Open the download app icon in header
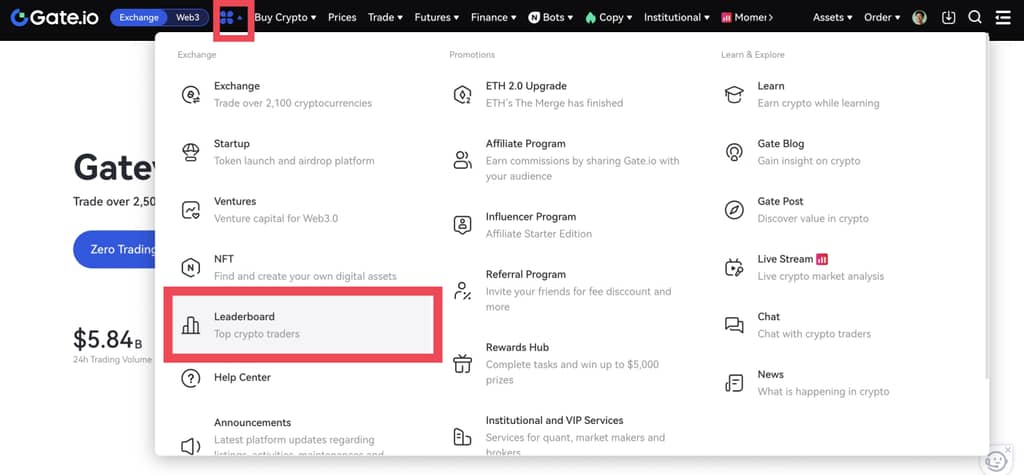Viewport: 1024px width, 475px height. 949,17
